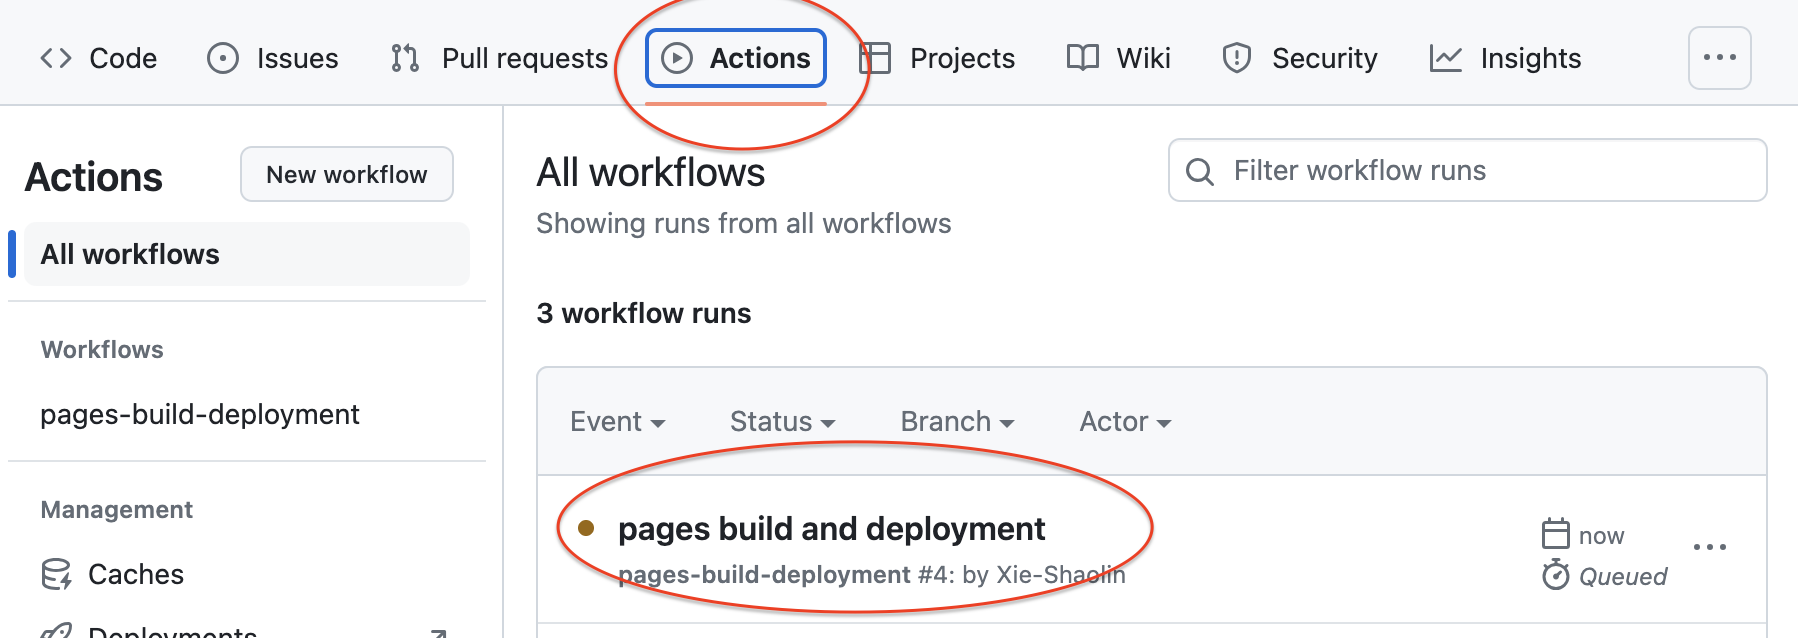Open the repository navigation overflow menu
The height and width of the screenshot is (638, 1798).
point(1720,58)
